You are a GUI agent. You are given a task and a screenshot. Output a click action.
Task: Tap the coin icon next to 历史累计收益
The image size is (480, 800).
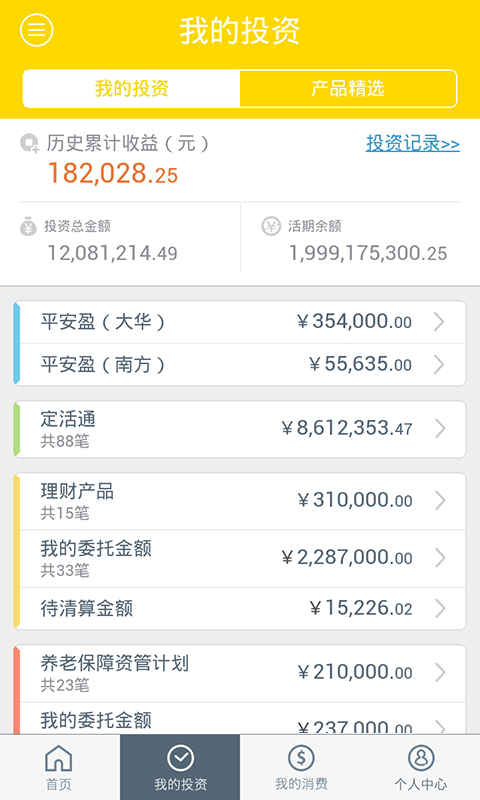coord(30,143)
